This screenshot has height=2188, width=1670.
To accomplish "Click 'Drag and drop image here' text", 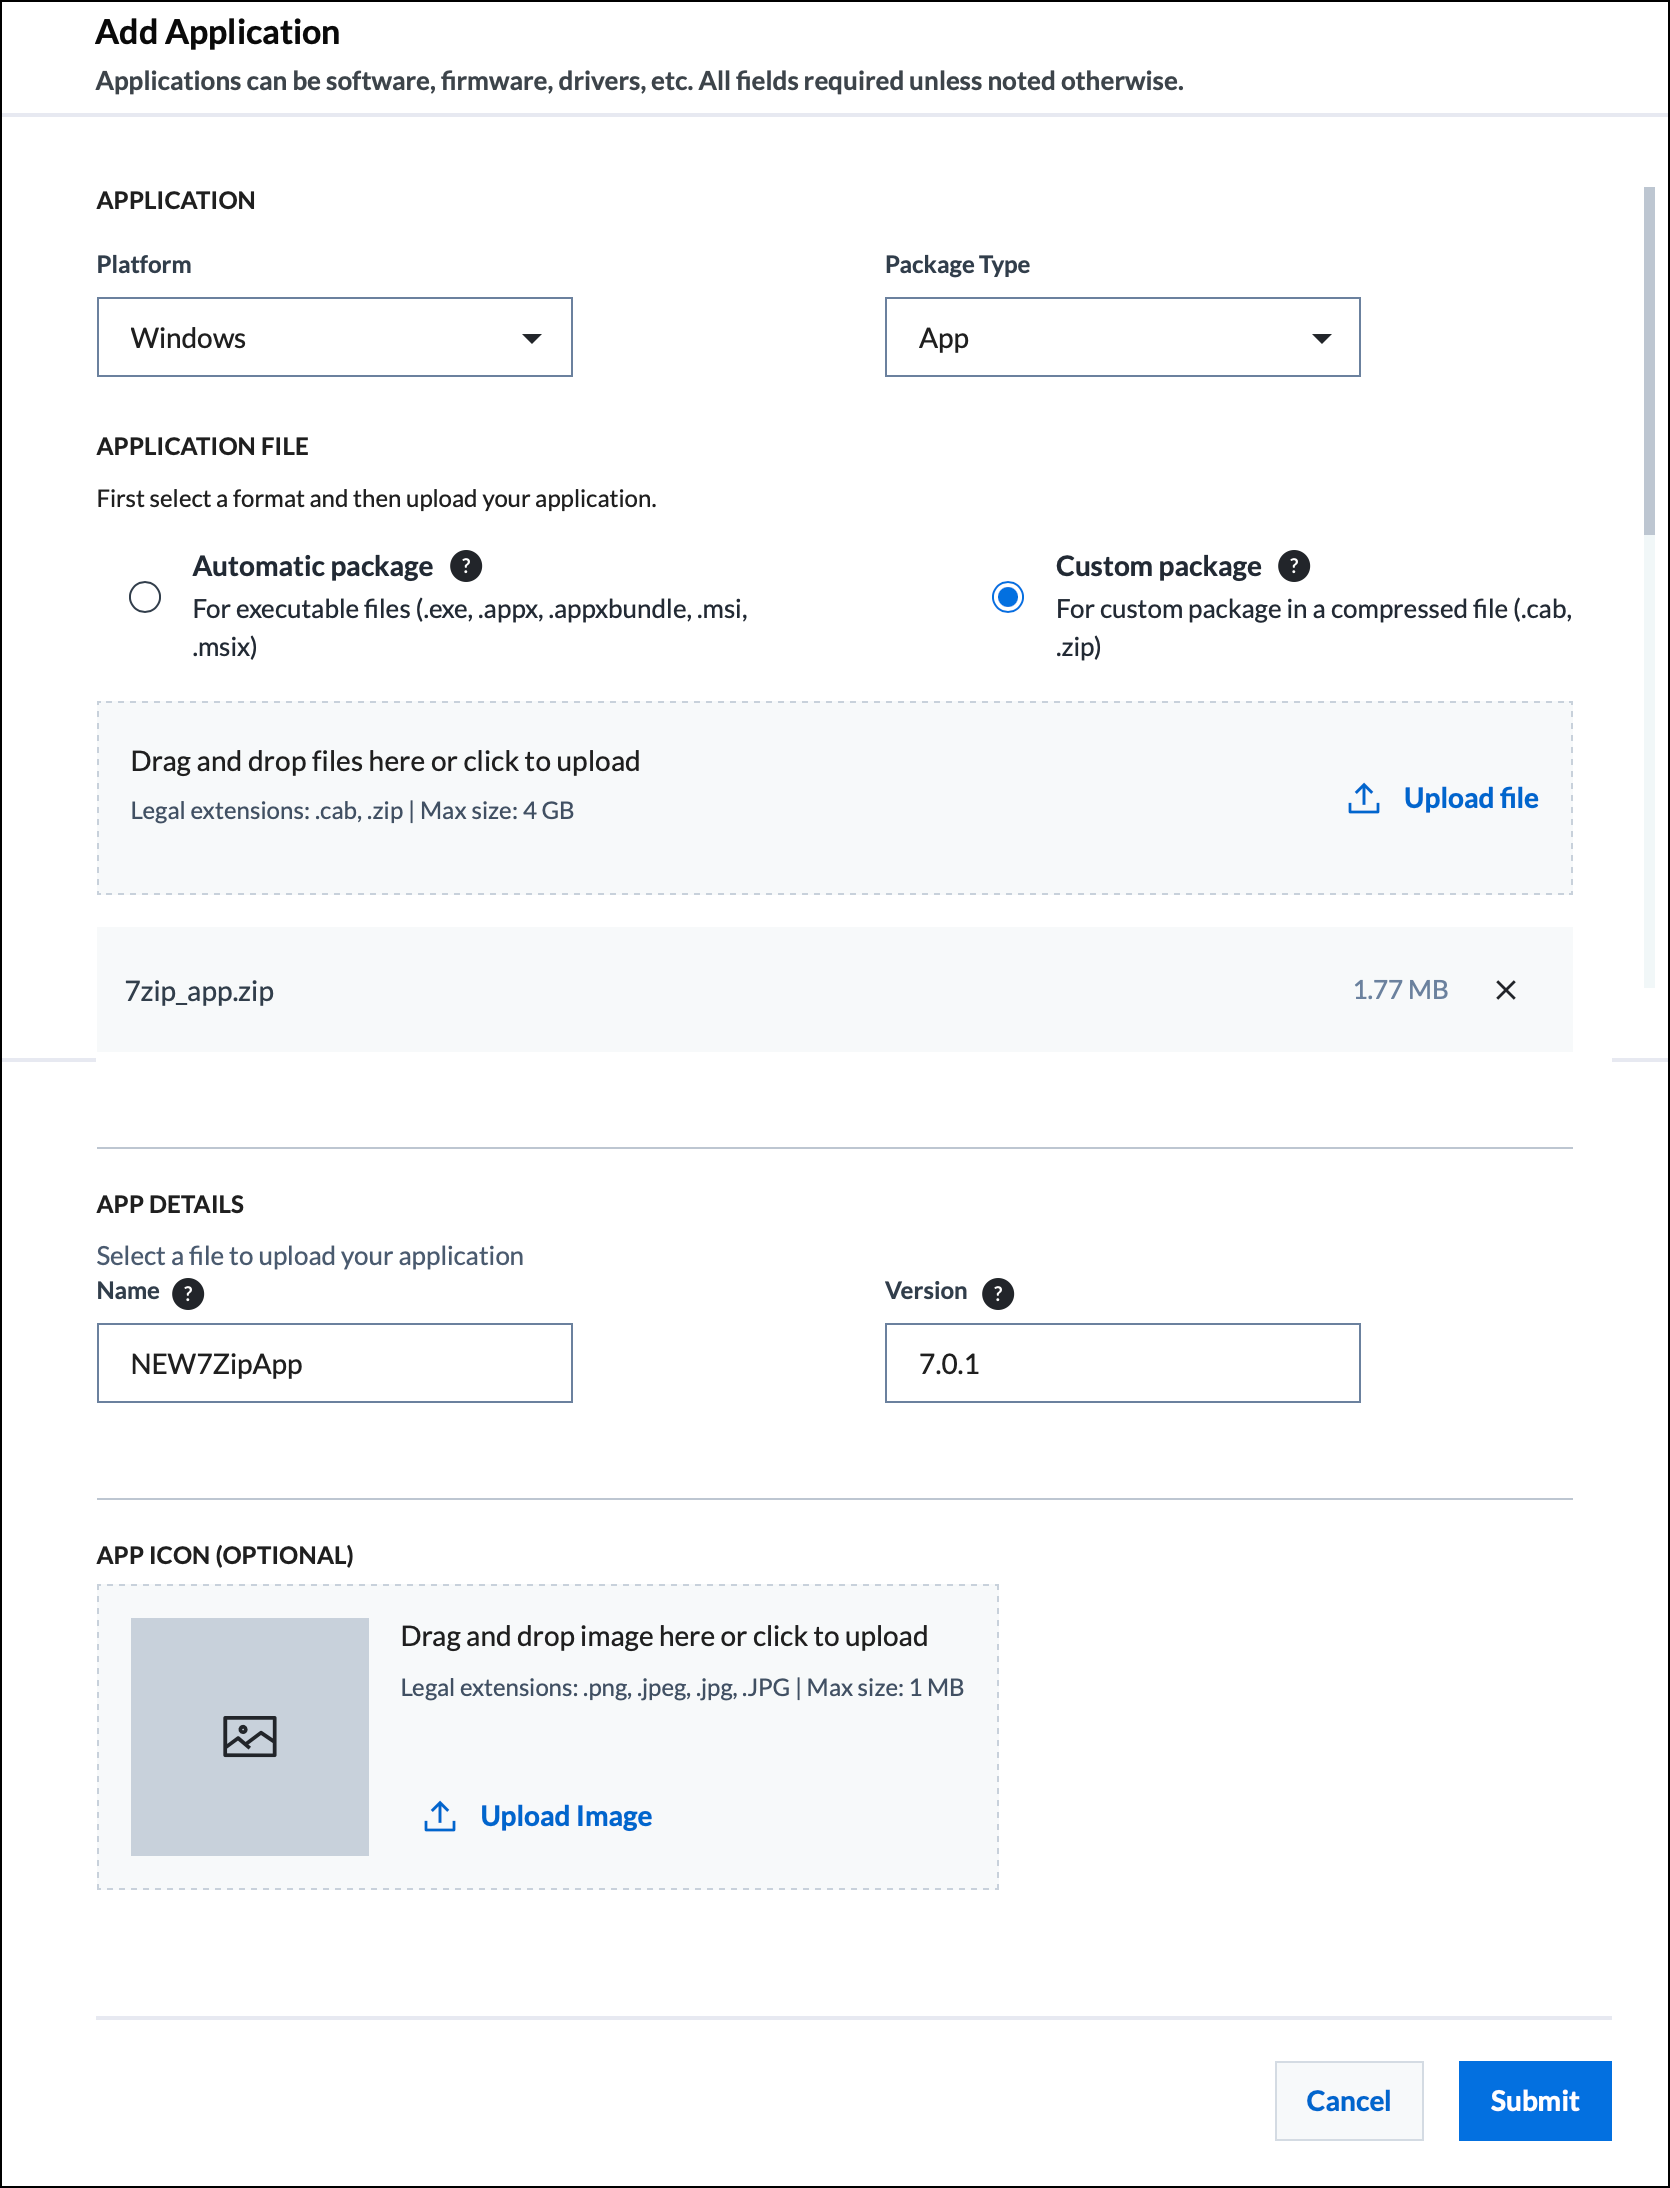I will (x=664, y=1636).
